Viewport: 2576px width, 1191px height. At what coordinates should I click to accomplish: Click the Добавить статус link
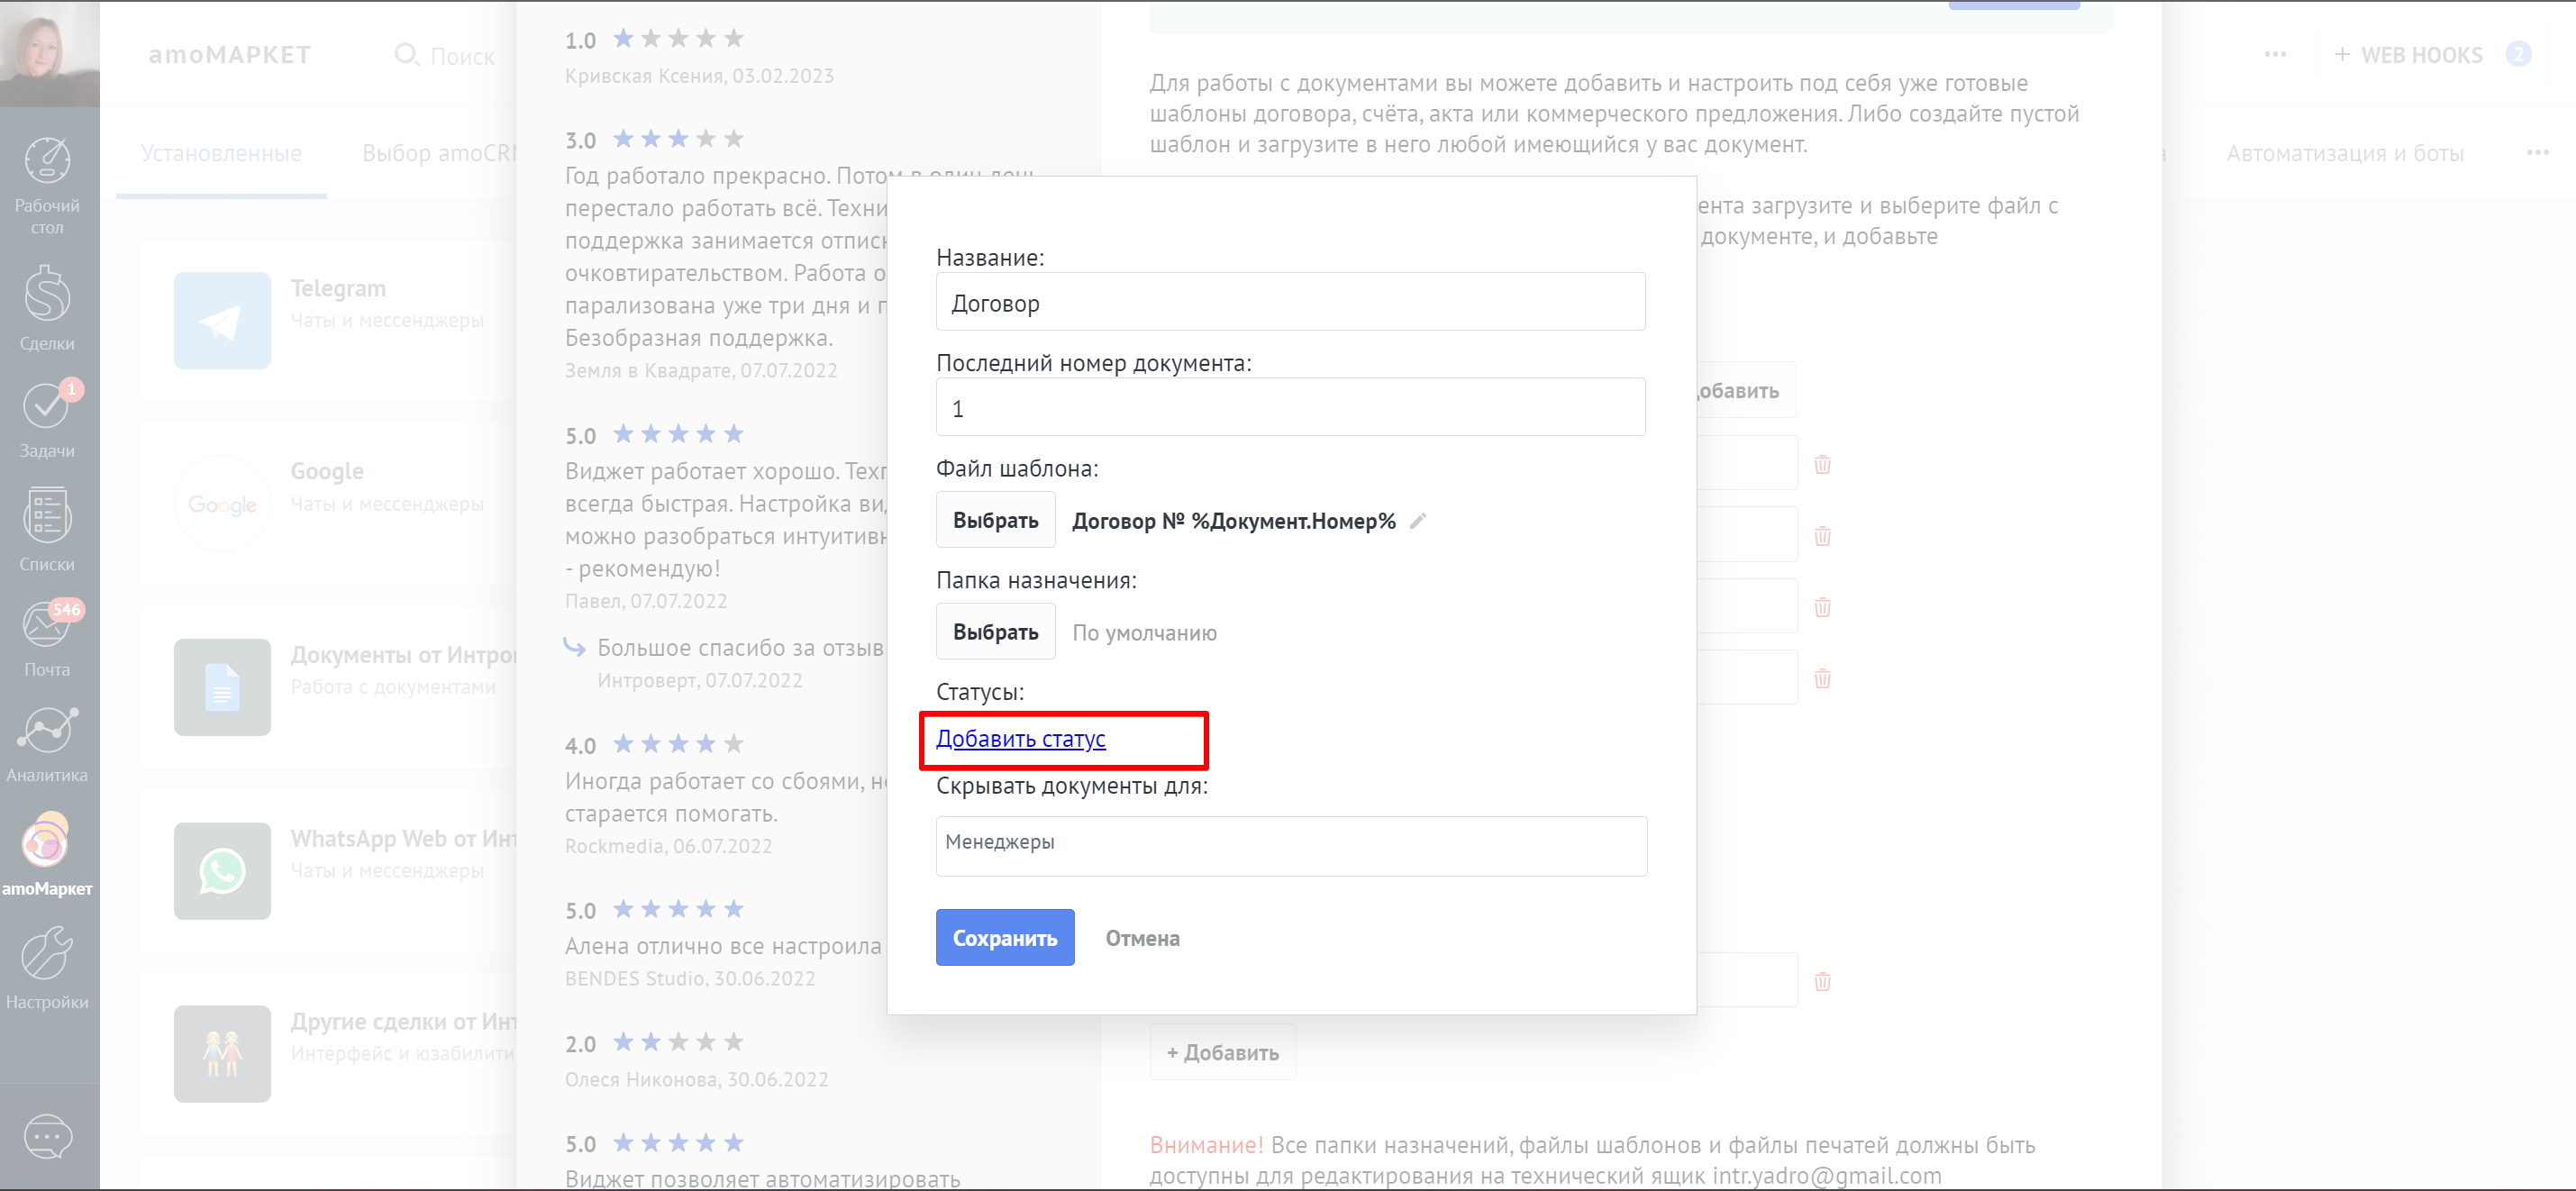point(1020,739)
